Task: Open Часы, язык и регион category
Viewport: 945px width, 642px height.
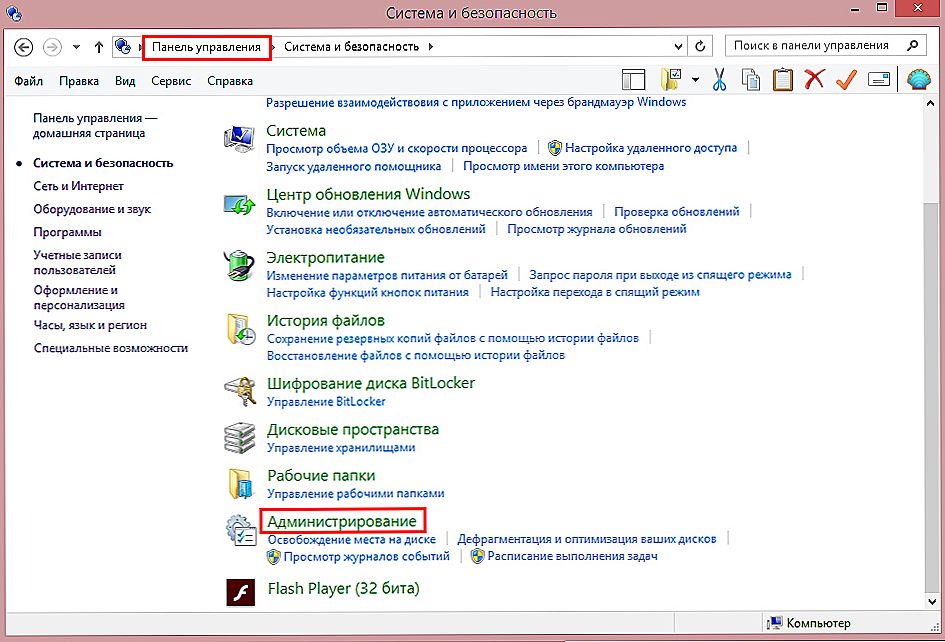Action: click(x=90, y=325)
